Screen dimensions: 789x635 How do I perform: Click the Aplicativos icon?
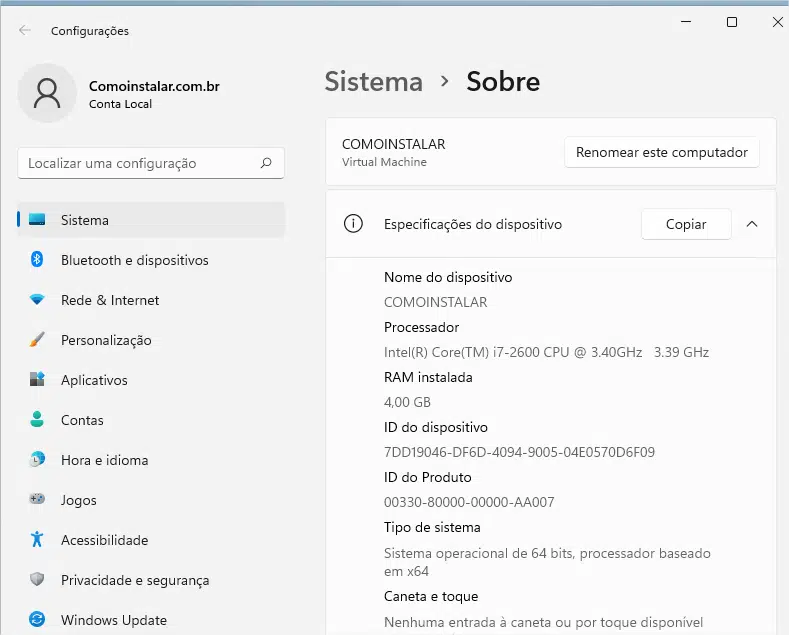click(x=37, y=379)
